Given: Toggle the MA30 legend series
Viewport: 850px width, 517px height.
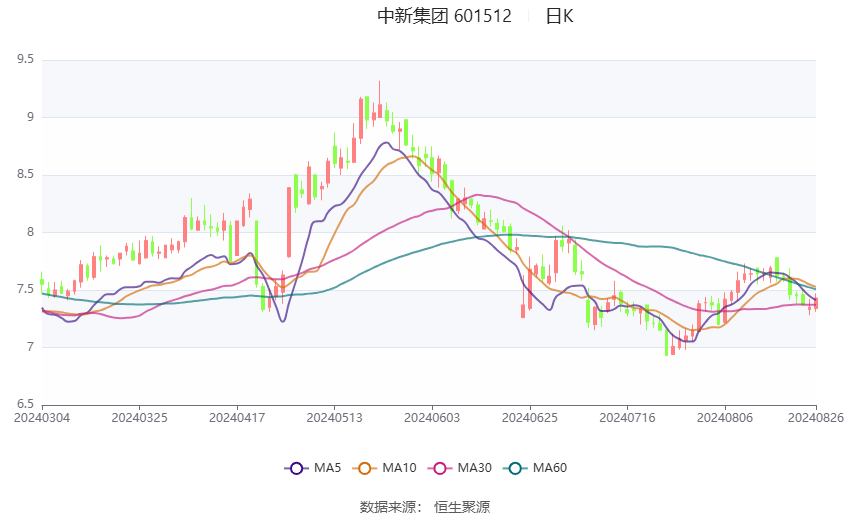Looking at the screenshot, I should point(460,468).
